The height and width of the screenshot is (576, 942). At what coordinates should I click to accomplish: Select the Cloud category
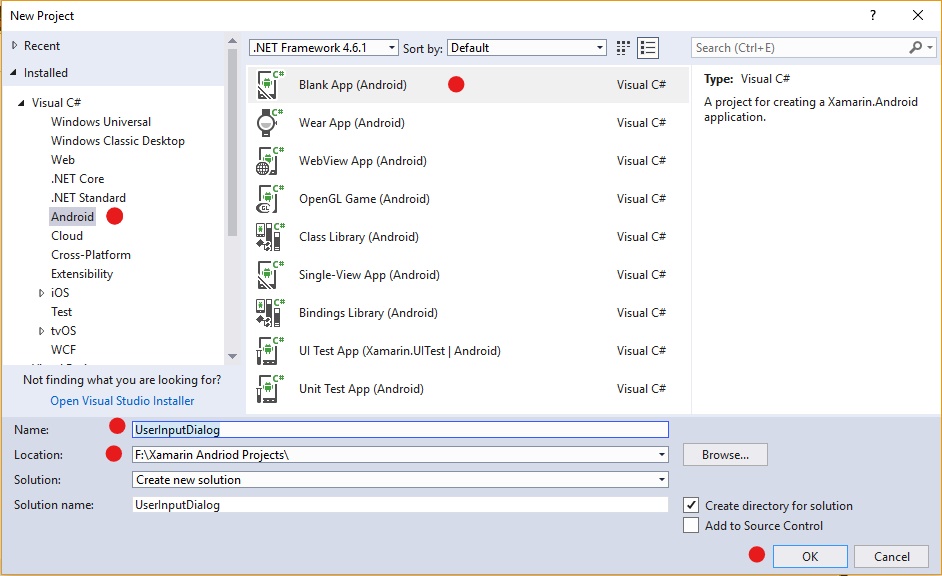point(67,235)
